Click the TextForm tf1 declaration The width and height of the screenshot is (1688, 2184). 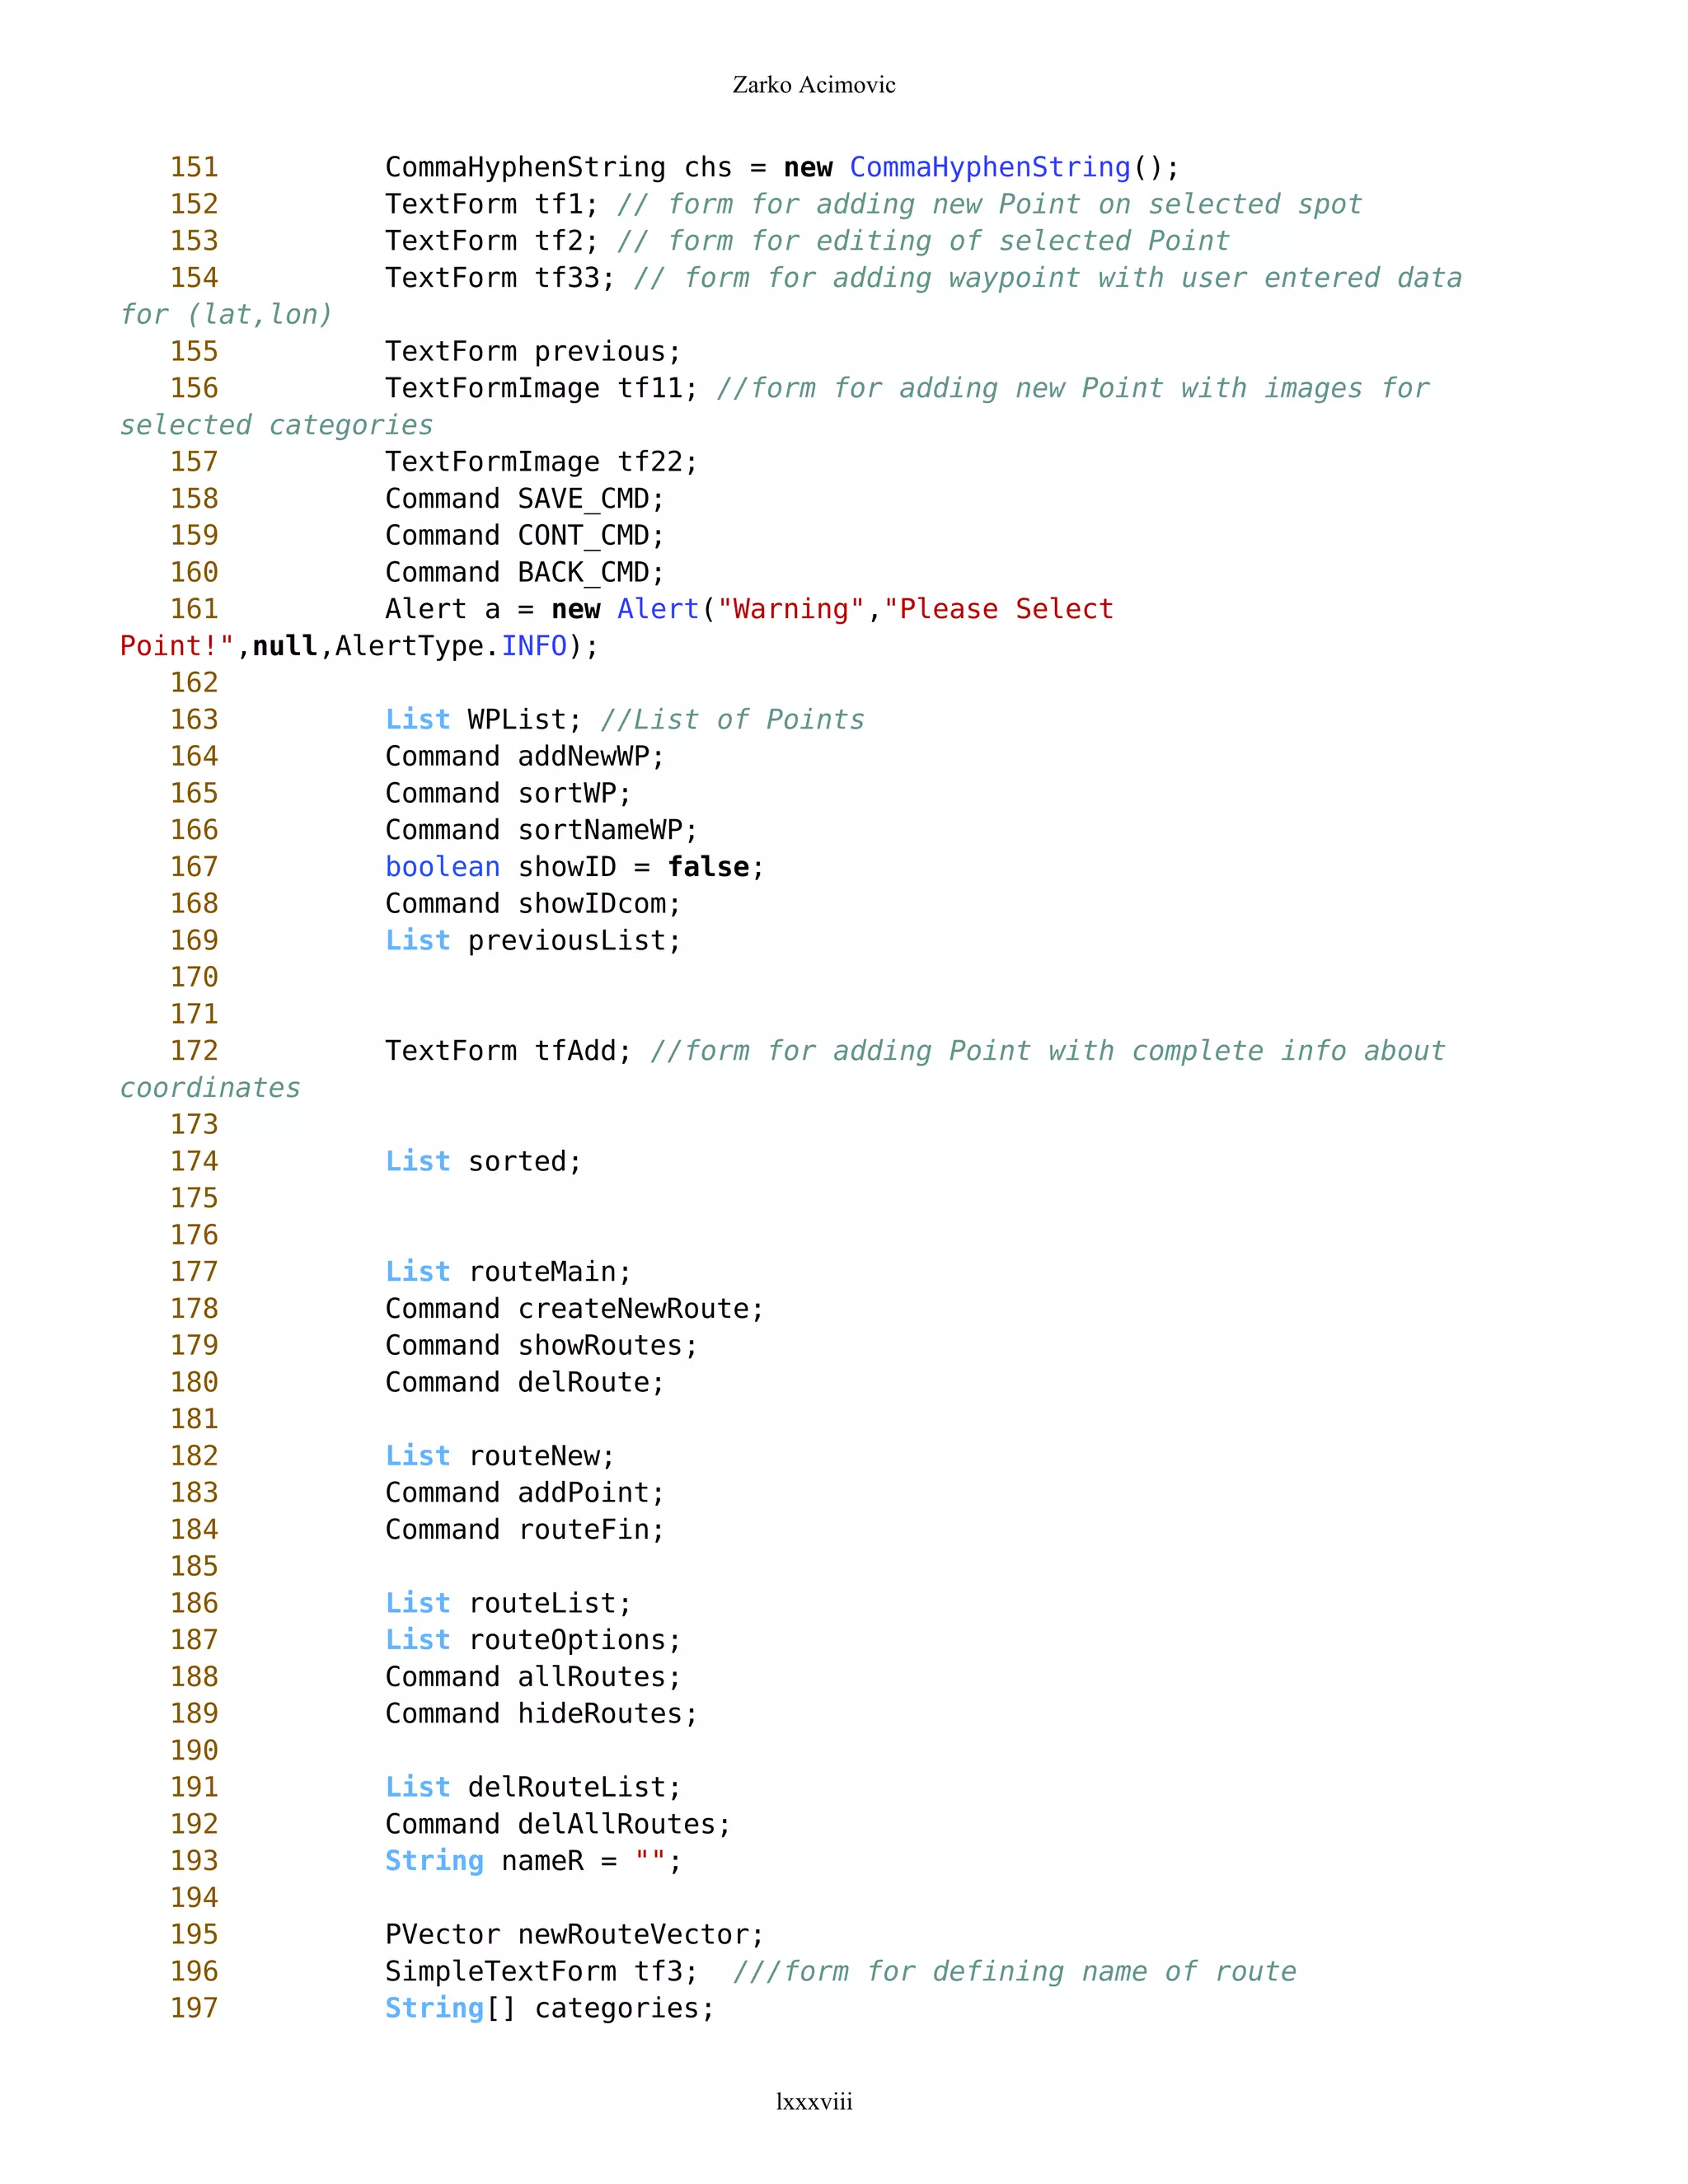point(491,204)
